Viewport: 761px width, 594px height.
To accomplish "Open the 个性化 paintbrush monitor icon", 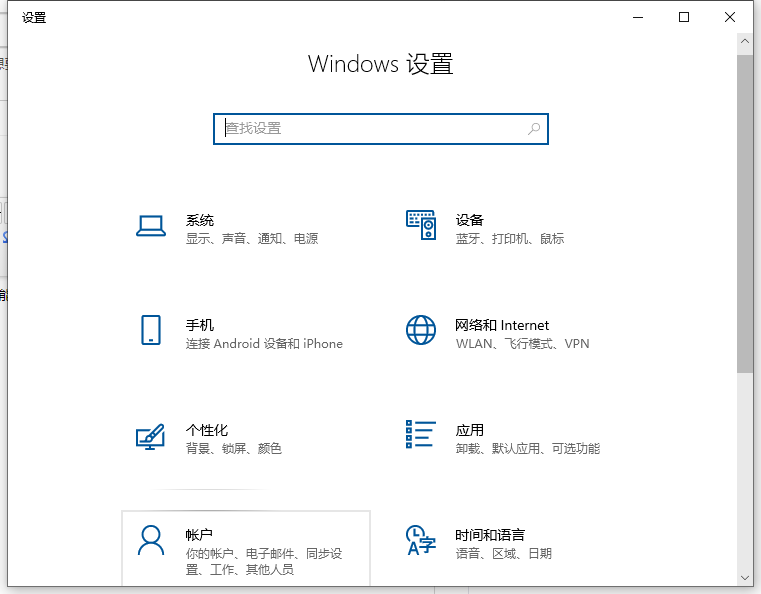I will (150, 437).
